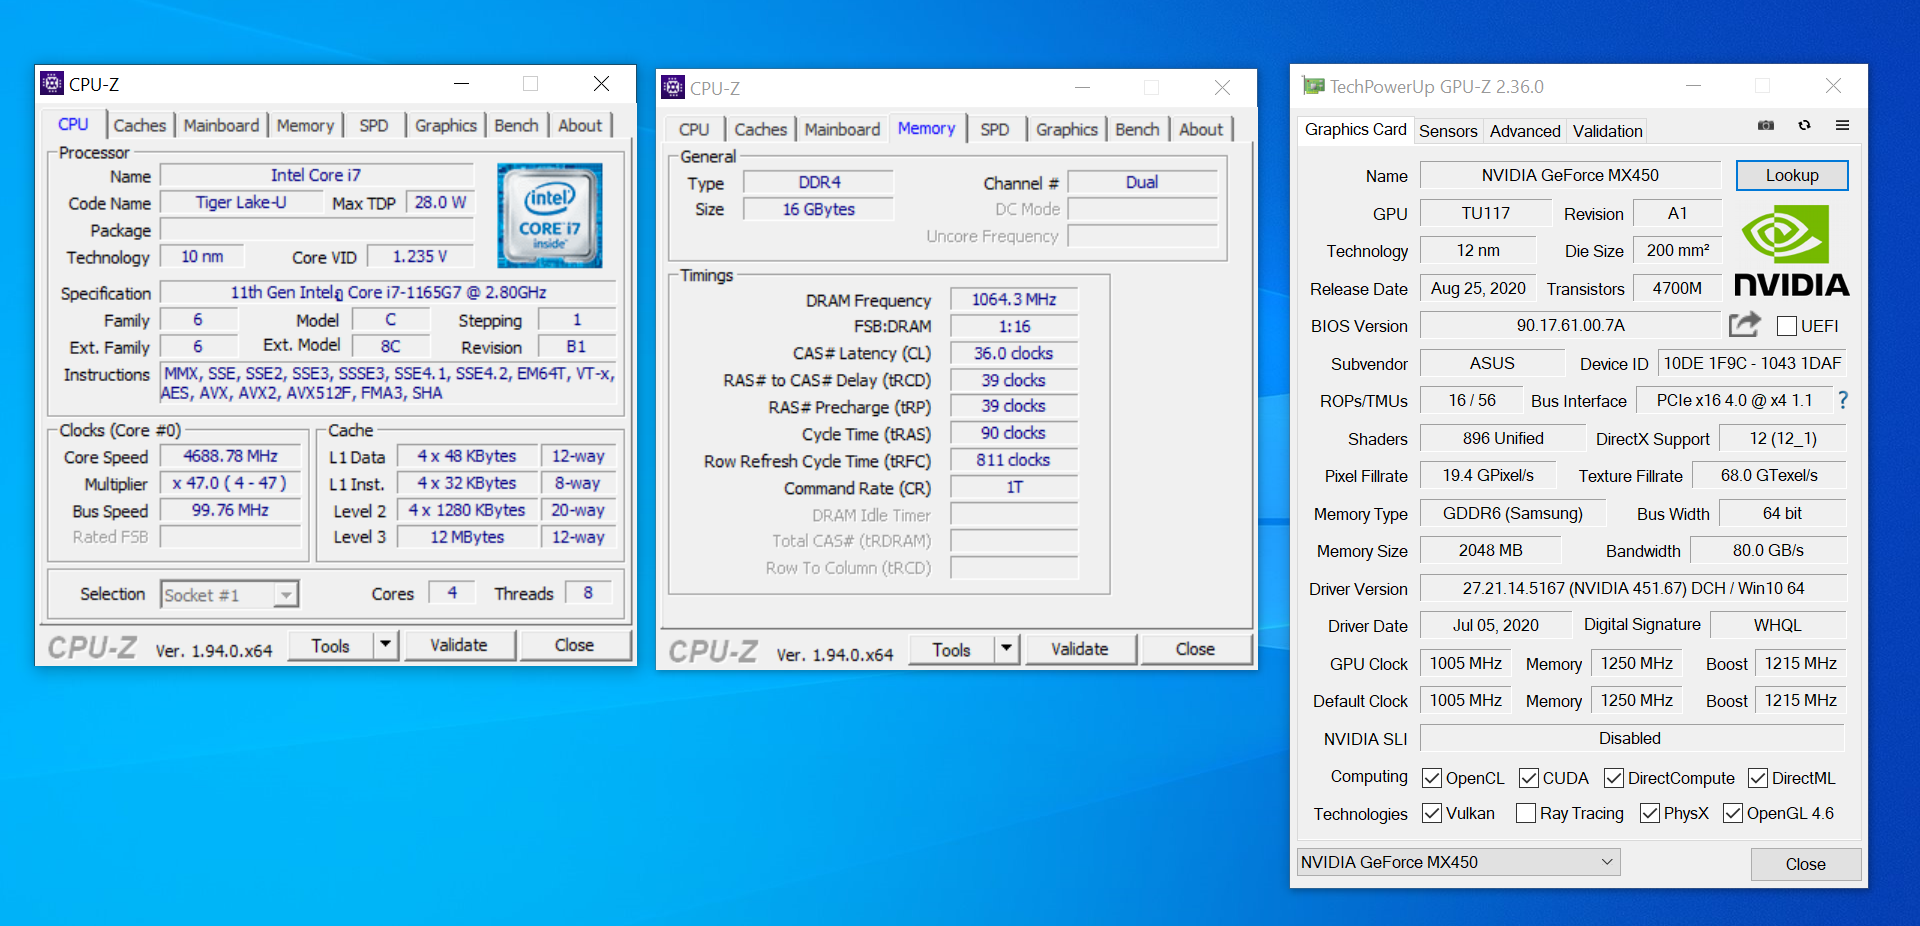Click the Core Speed value field
This screenshot has width=1920, height=926.
click(231, 456)
